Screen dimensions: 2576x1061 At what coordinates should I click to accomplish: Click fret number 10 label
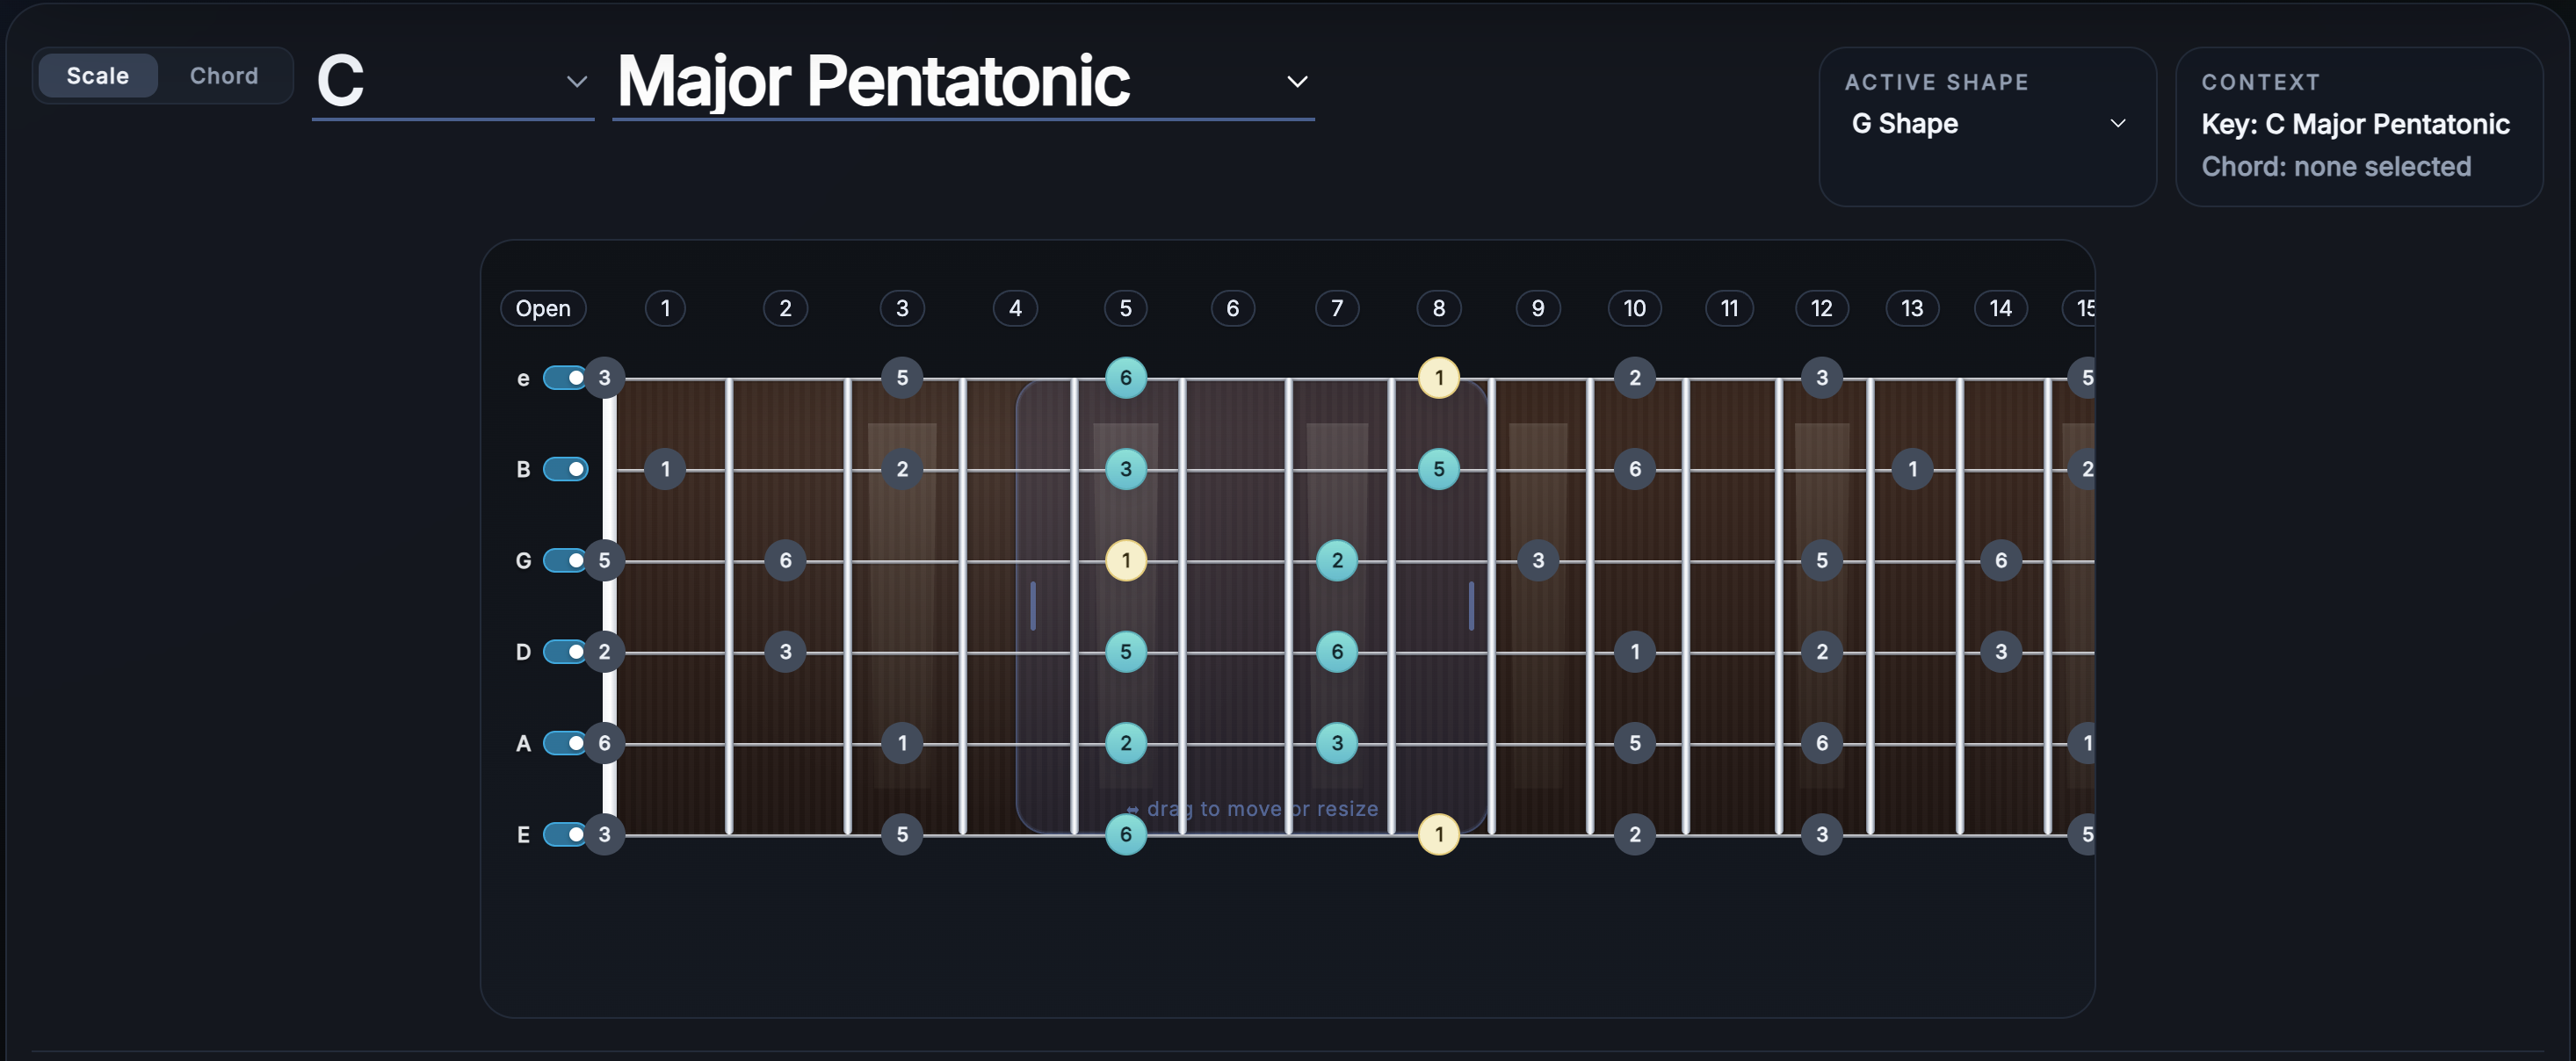(x=1635, y=308)
